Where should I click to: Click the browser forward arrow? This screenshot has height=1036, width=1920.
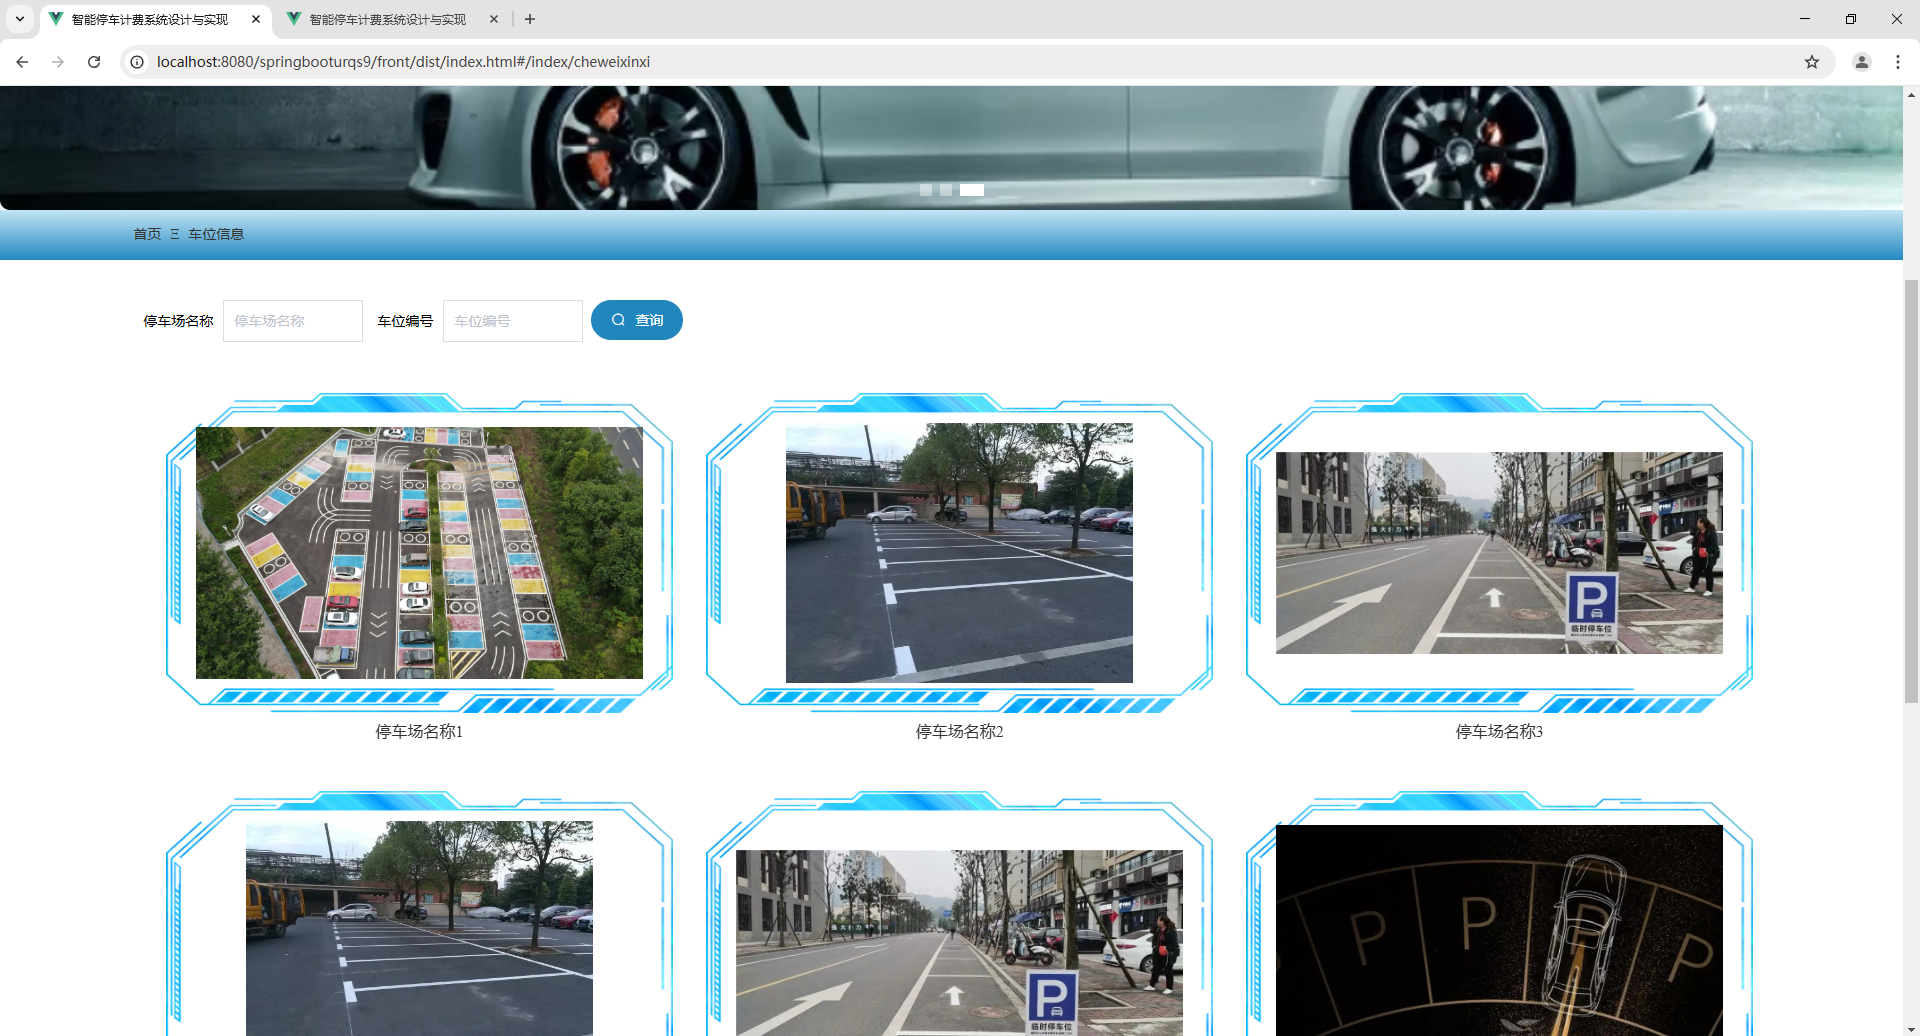tap(58, 62)
